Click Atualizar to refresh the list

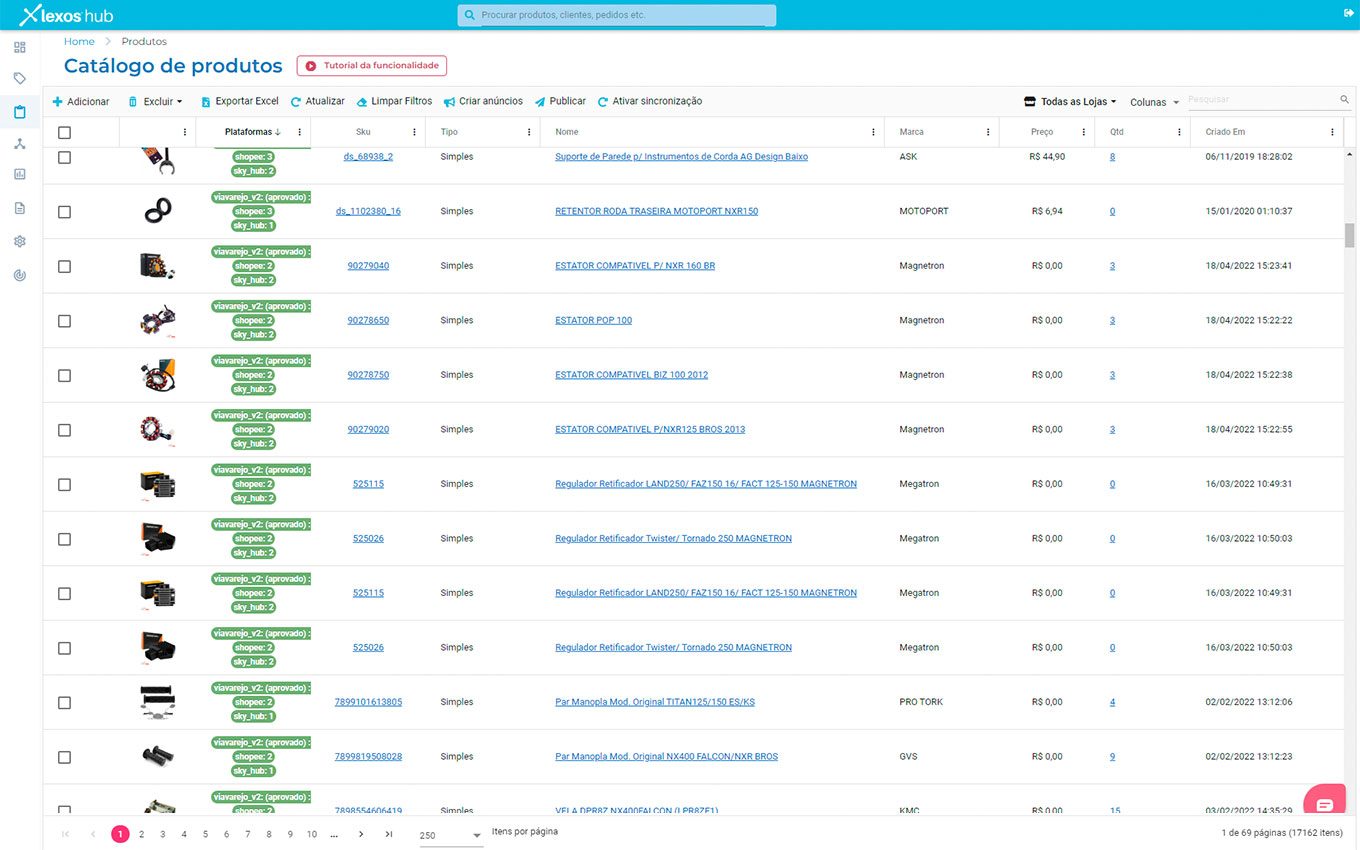tap(318, 102)
